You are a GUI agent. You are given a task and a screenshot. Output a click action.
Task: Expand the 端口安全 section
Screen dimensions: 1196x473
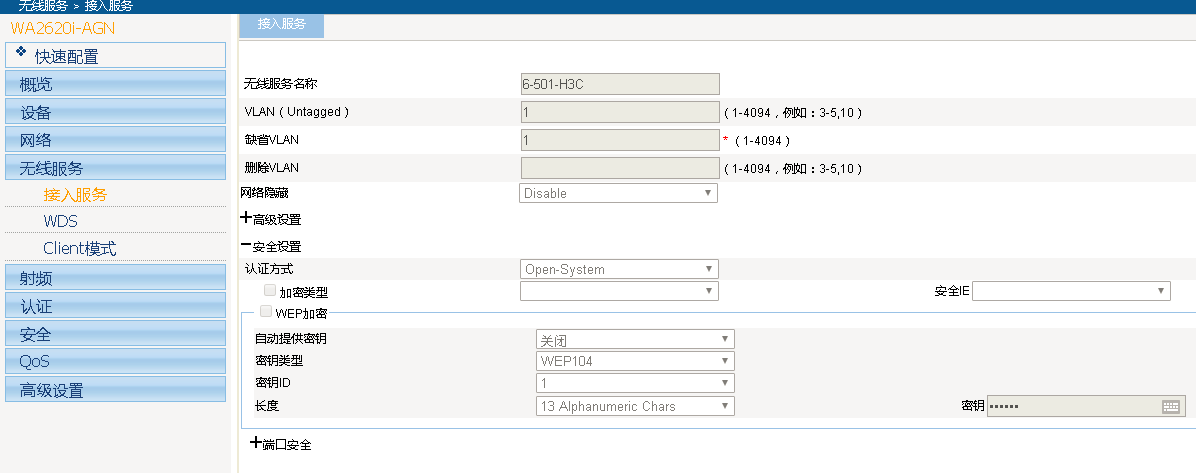pos(256,443)
